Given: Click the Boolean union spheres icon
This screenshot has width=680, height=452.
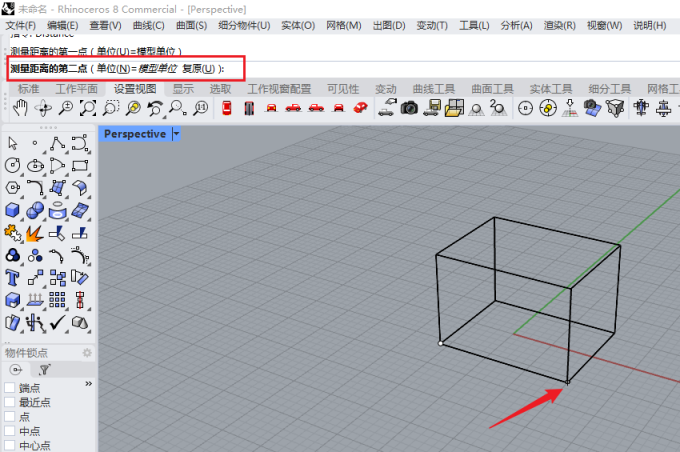Looking at the screenshot, I should coord(35,211).
